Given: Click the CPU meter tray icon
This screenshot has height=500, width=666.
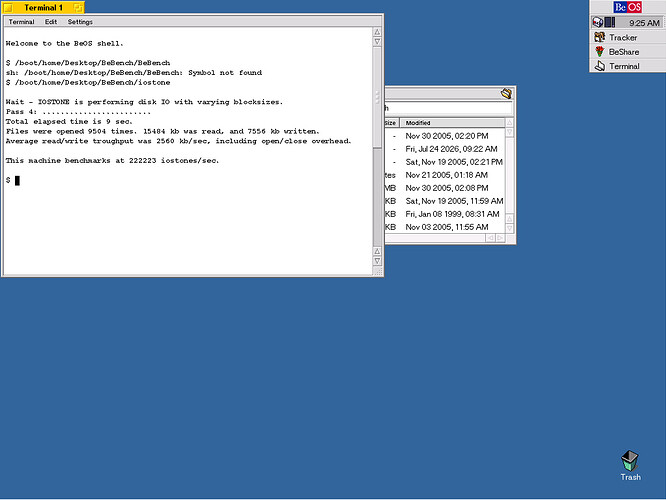Looking at the screenshot, I should (x=610, y=22).
